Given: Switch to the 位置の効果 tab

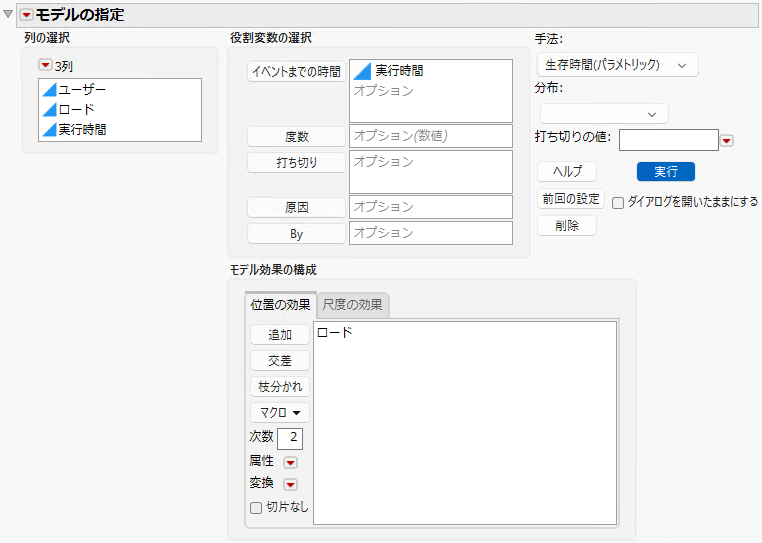Looking at the screenshot, I should pyautogui.click(x=280, y=305).
